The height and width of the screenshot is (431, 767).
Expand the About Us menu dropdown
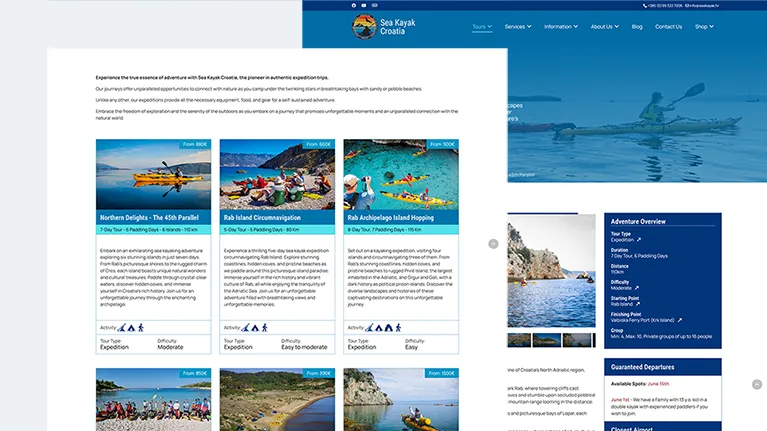(605, 26)
